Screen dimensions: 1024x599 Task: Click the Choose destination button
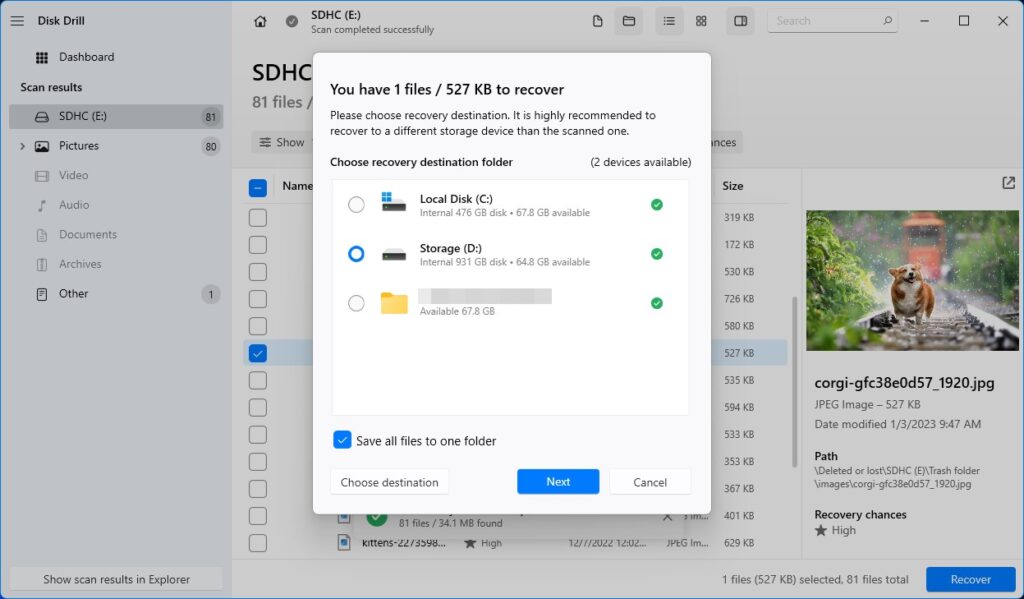point(389,481)
